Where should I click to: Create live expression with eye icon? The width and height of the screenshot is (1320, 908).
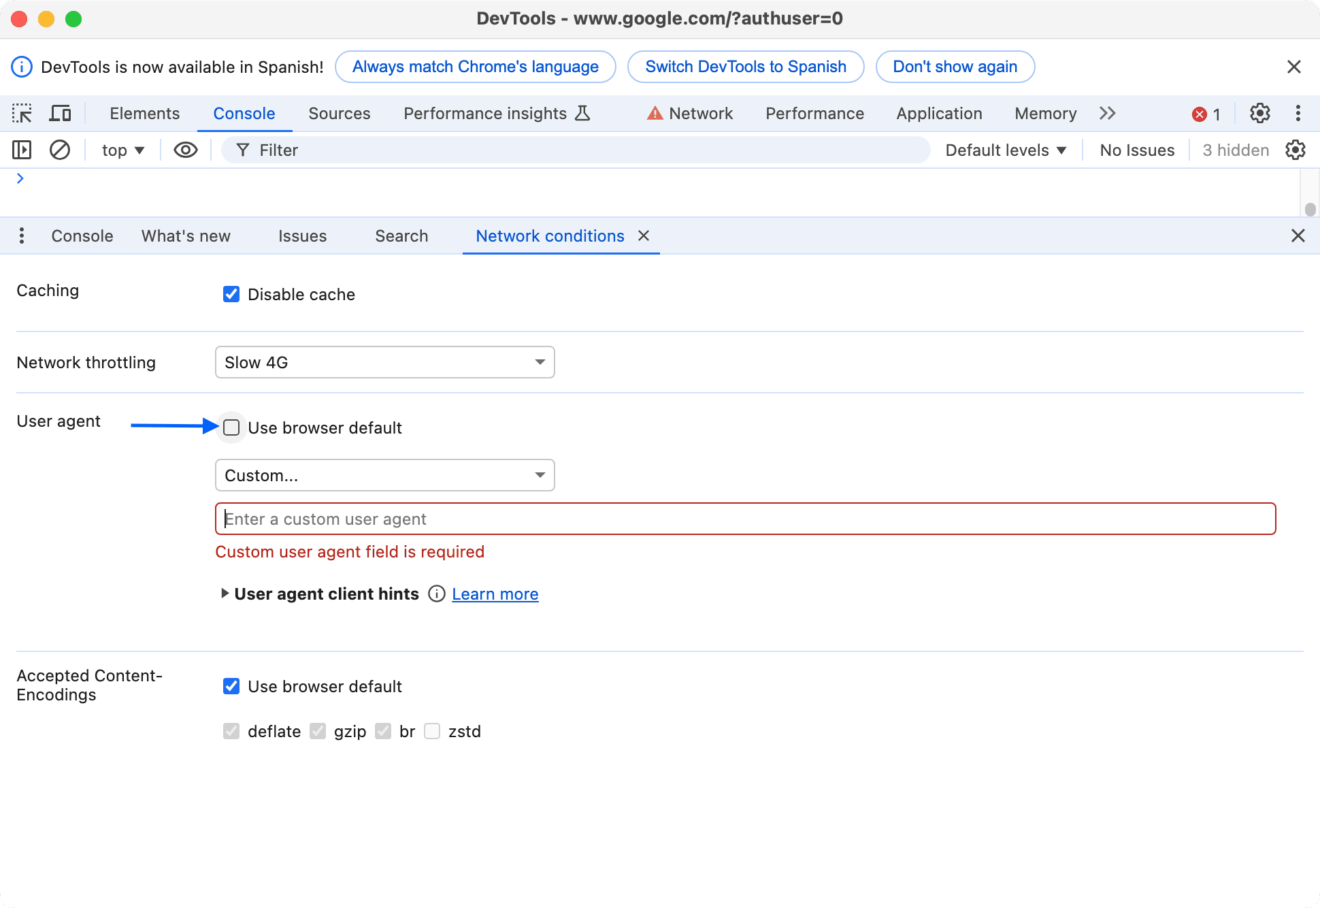(x=185, y=150)
